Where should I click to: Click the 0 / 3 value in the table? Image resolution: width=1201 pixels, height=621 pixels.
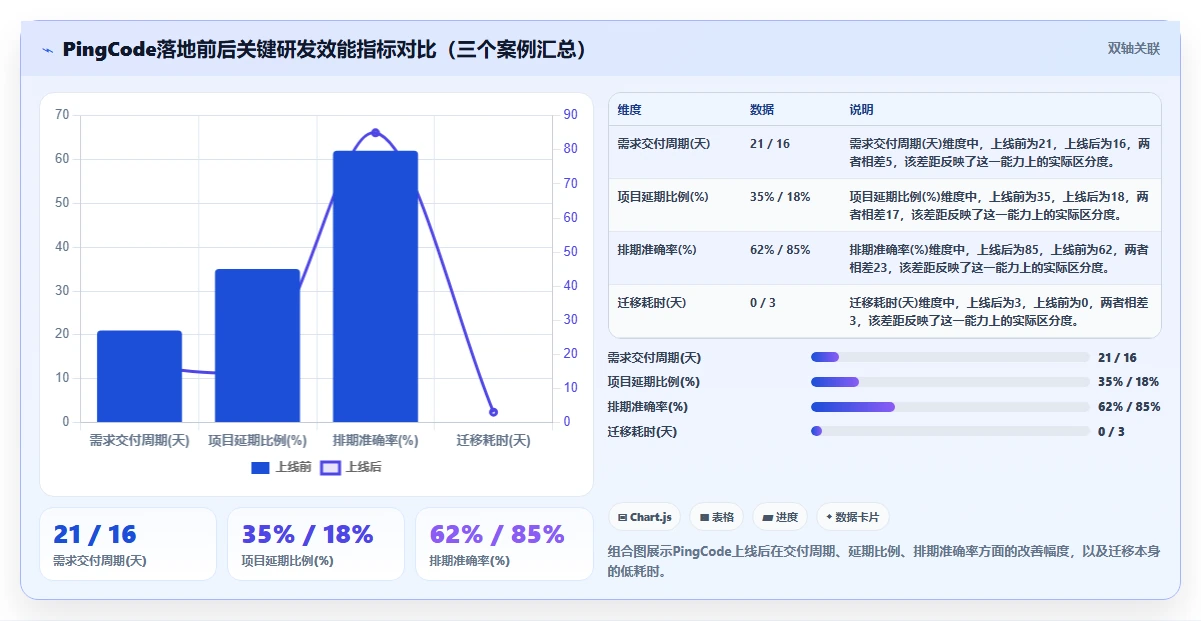point(763,303)
